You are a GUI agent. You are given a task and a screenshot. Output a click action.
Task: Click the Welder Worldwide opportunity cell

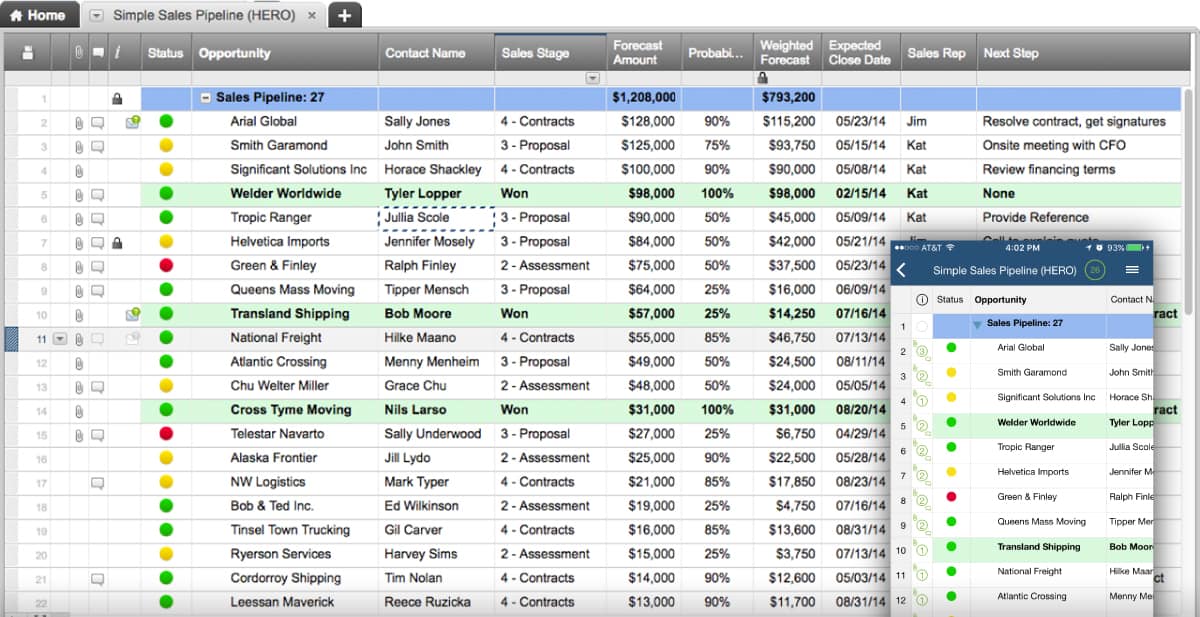(x=285, y=194)
